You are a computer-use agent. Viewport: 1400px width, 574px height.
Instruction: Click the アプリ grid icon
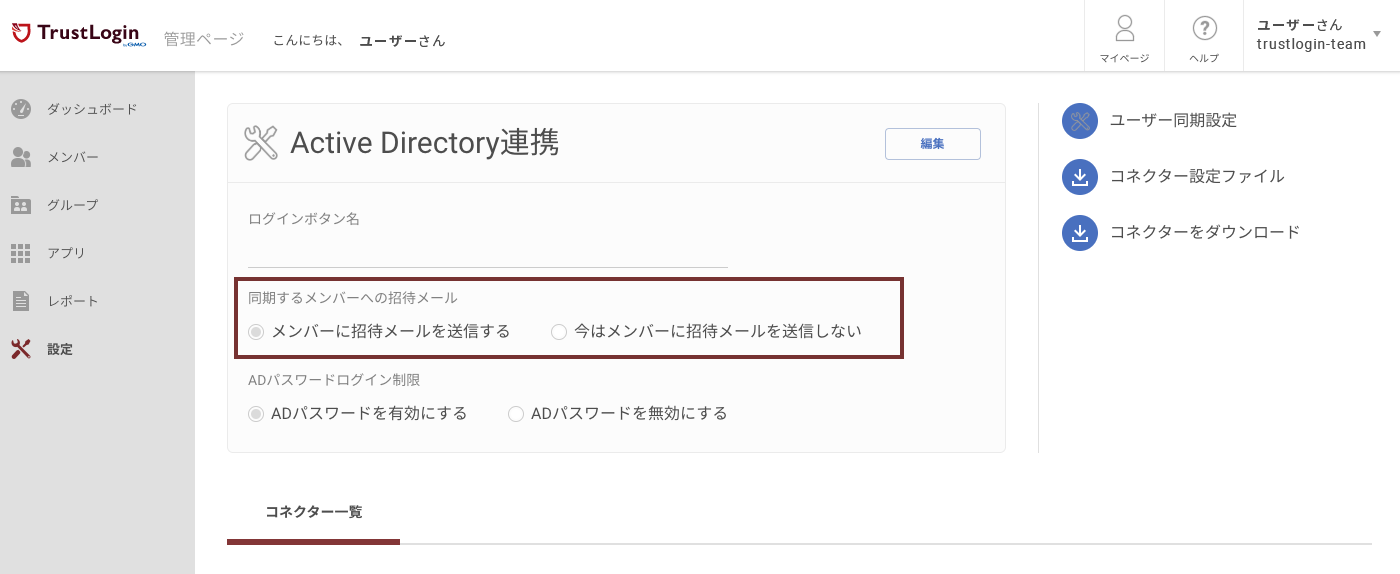pyautogui.click(x=21, y=253)
